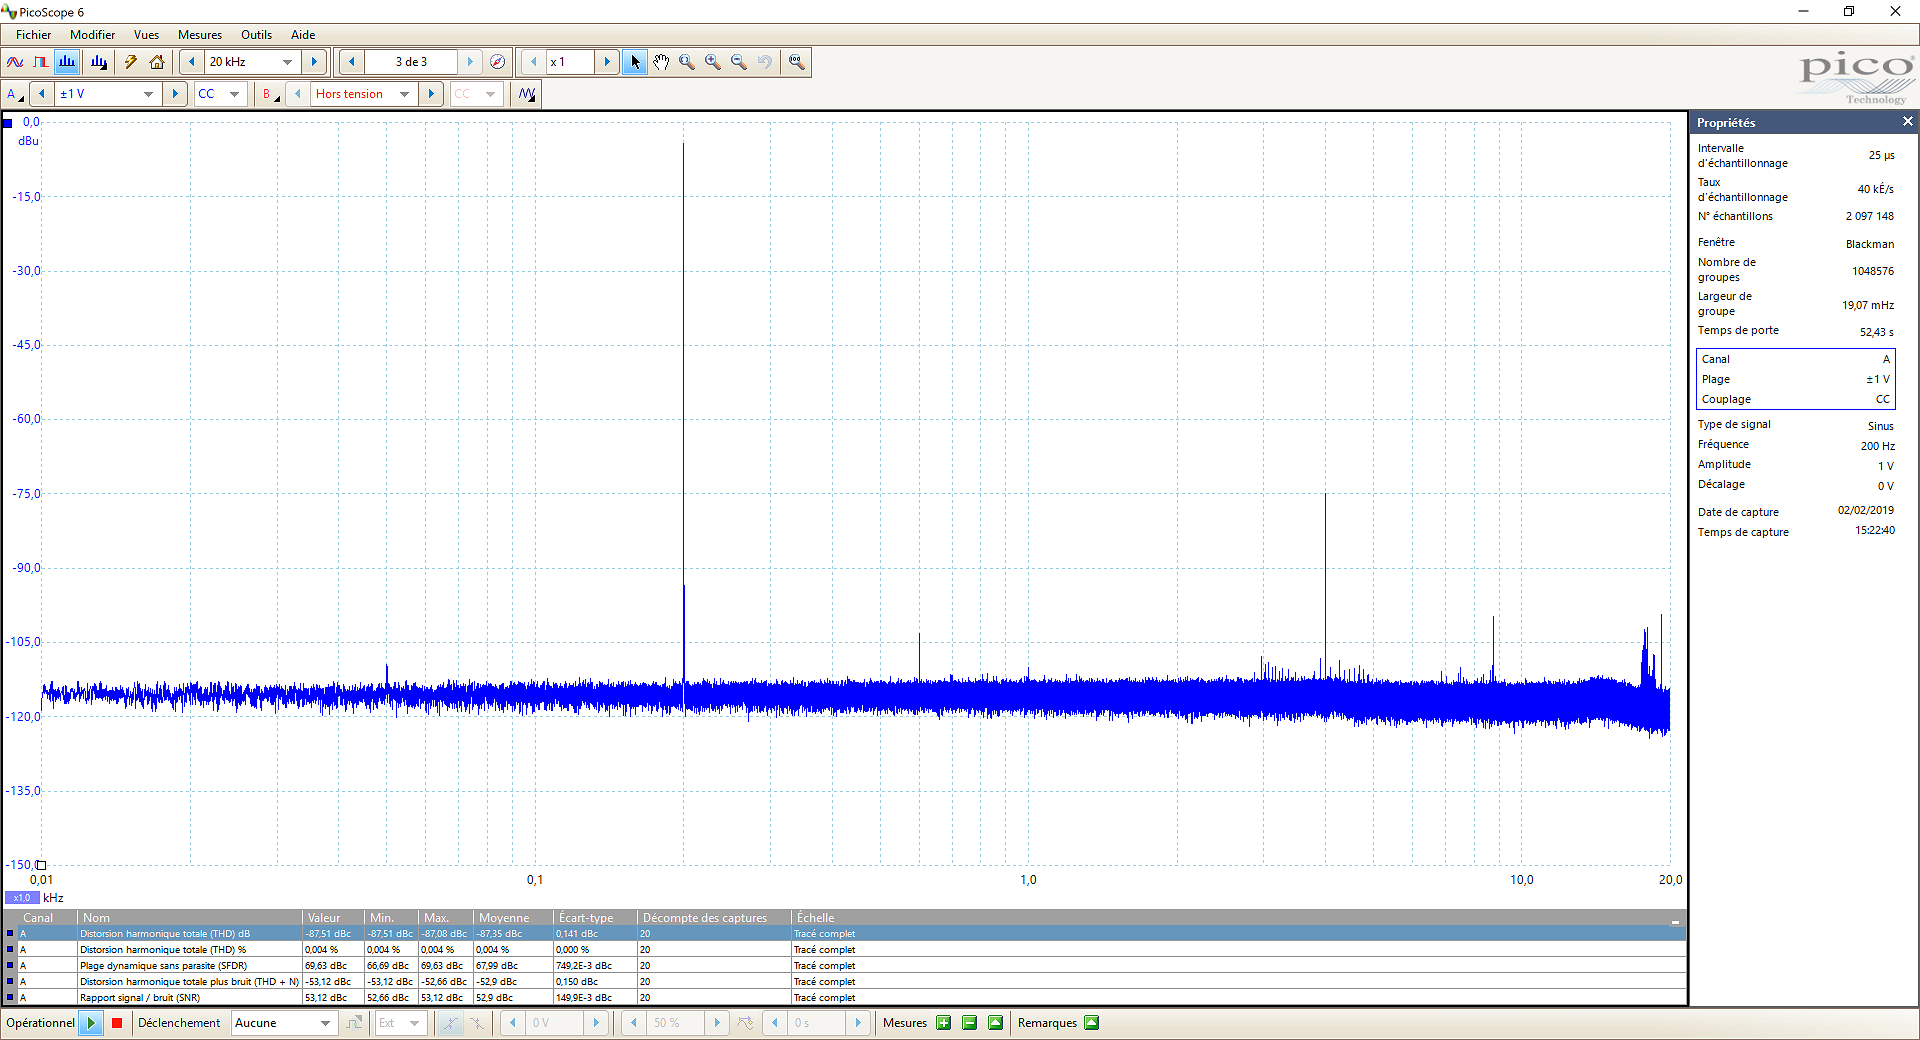Open channel B Hors tension dropdown
Viewport: 1920px width, 1040px height.
click(404, 94)
